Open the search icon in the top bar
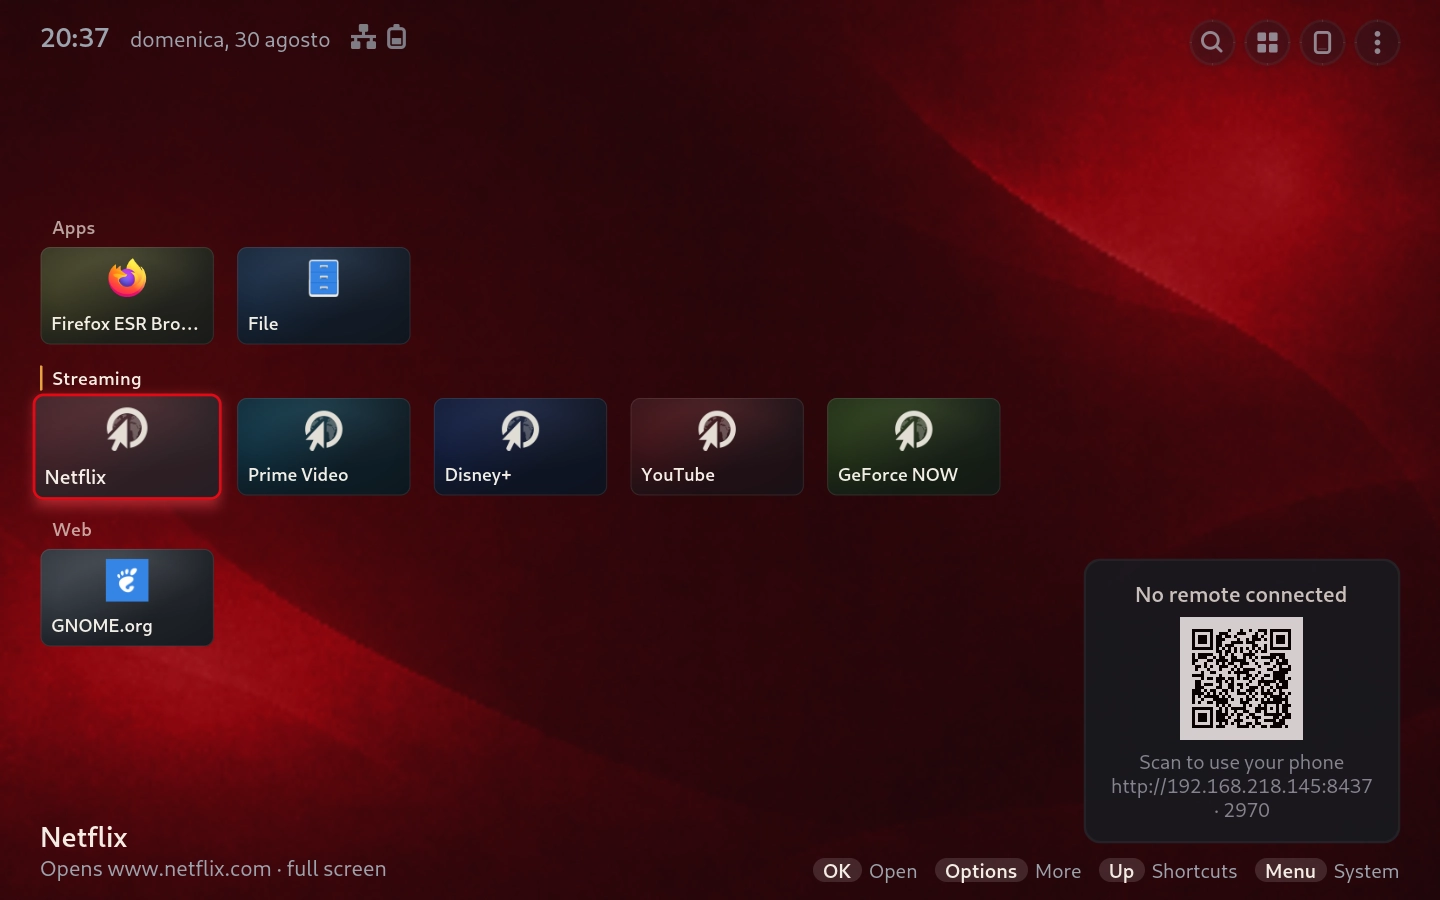Image resolution: width=1440 pixels, height=900 pixels. pos(1212,43)
